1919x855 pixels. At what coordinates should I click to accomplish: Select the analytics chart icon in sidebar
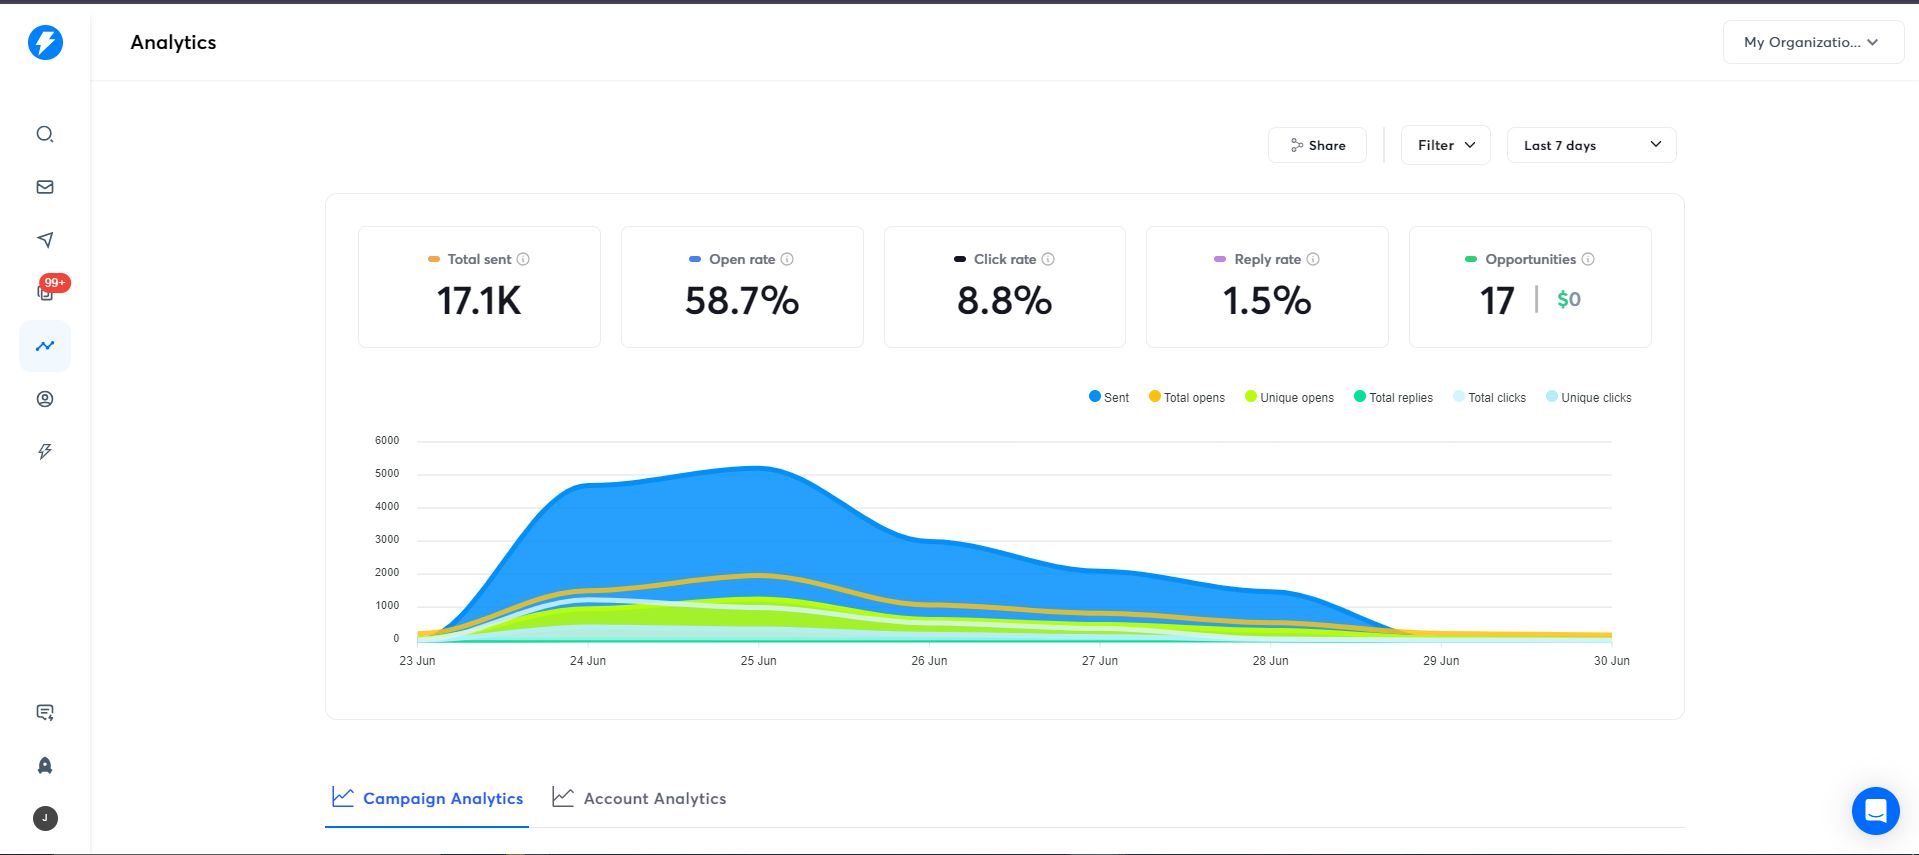tap(45, 346)
